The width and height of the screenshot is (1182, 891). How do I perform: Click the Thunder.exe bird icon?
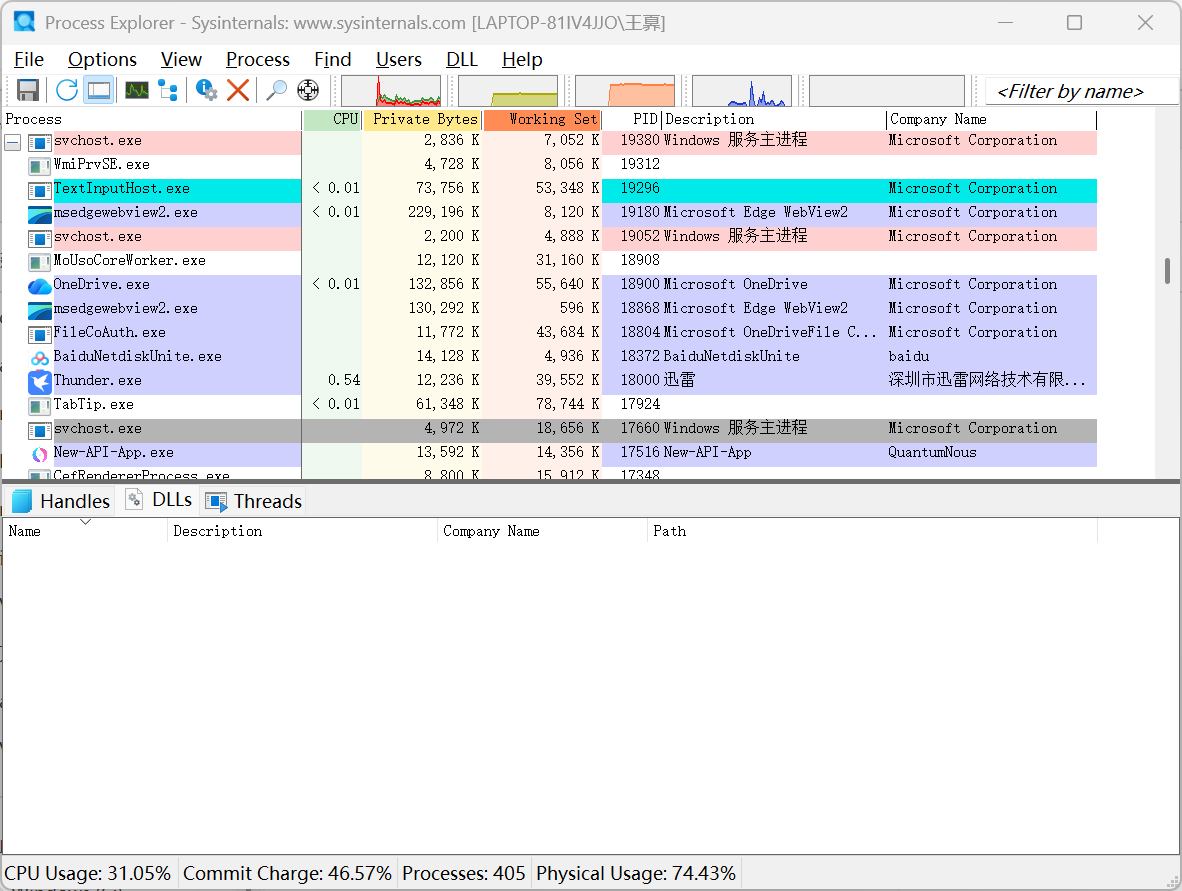[39, 381]
